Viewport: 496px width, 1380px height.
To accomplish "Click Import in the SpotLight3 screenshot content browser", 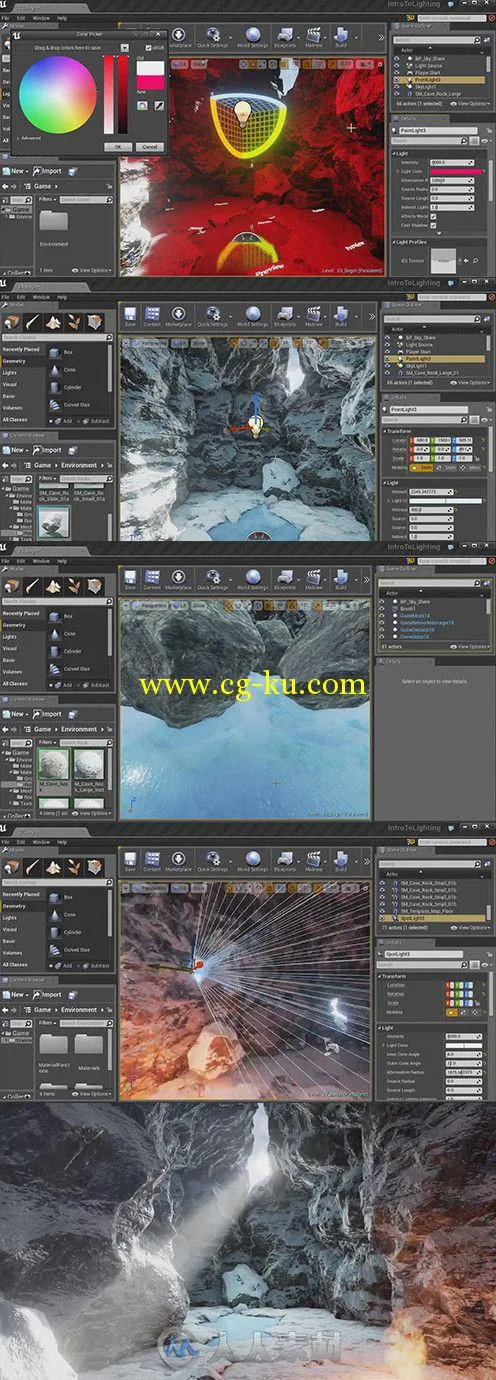I will tap(47, 995).
